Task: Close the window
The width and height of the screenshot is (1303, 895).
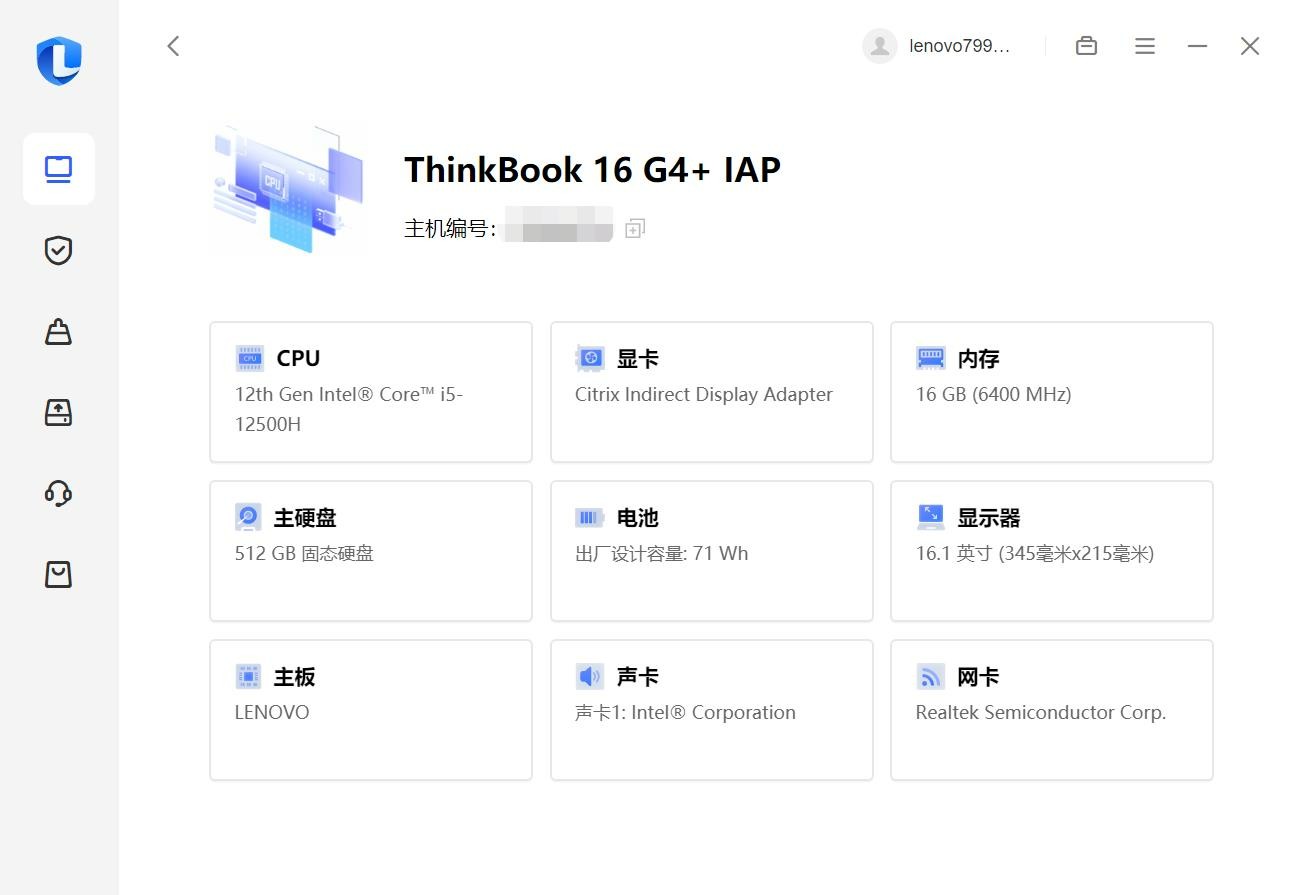Action: click(x=1250, y=46)
